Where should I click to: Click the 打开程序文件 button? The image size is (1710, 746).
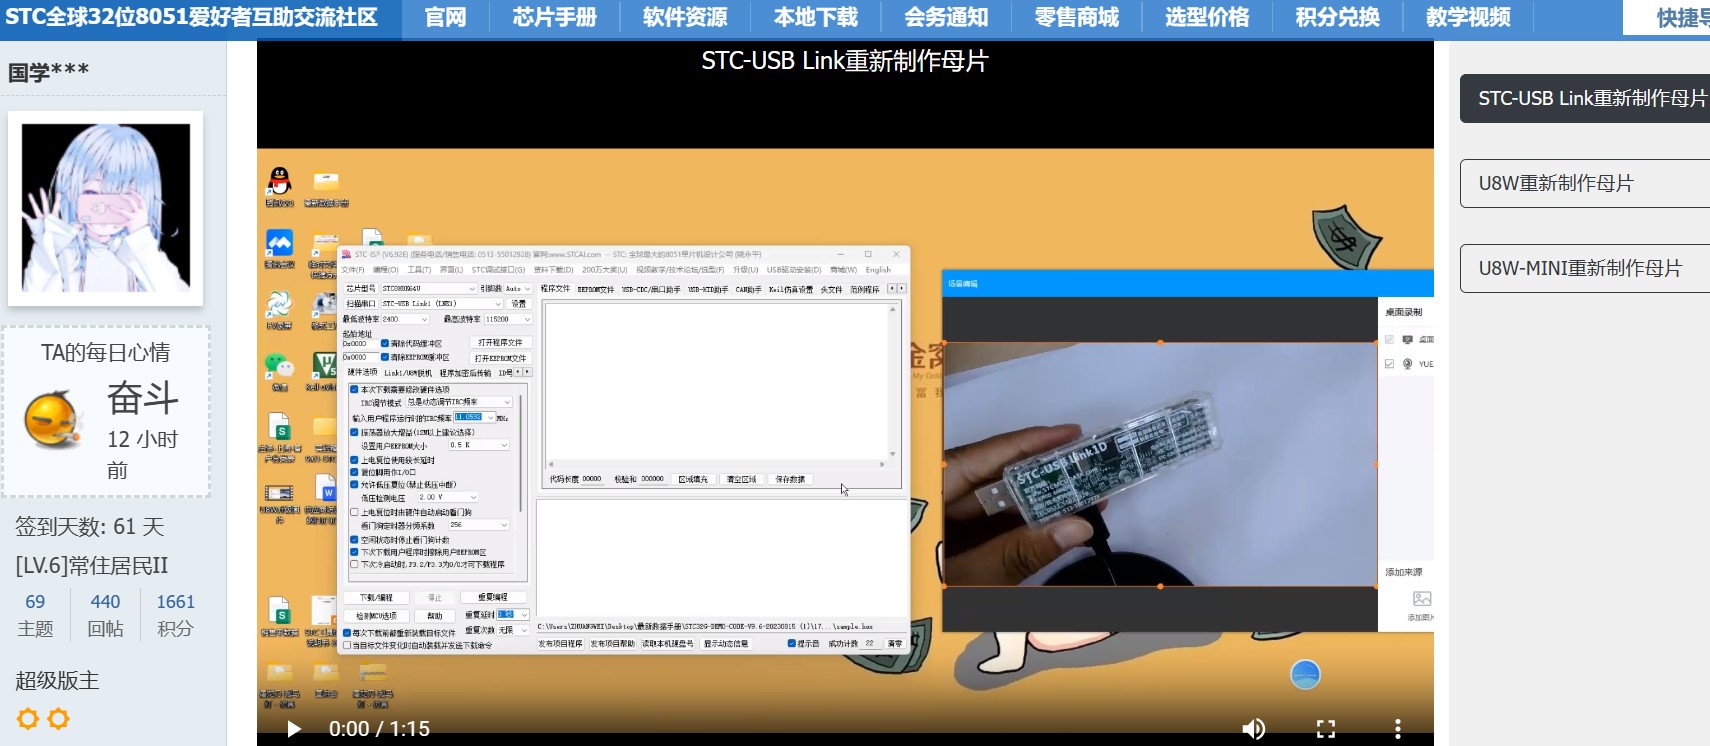pos(500,342)
